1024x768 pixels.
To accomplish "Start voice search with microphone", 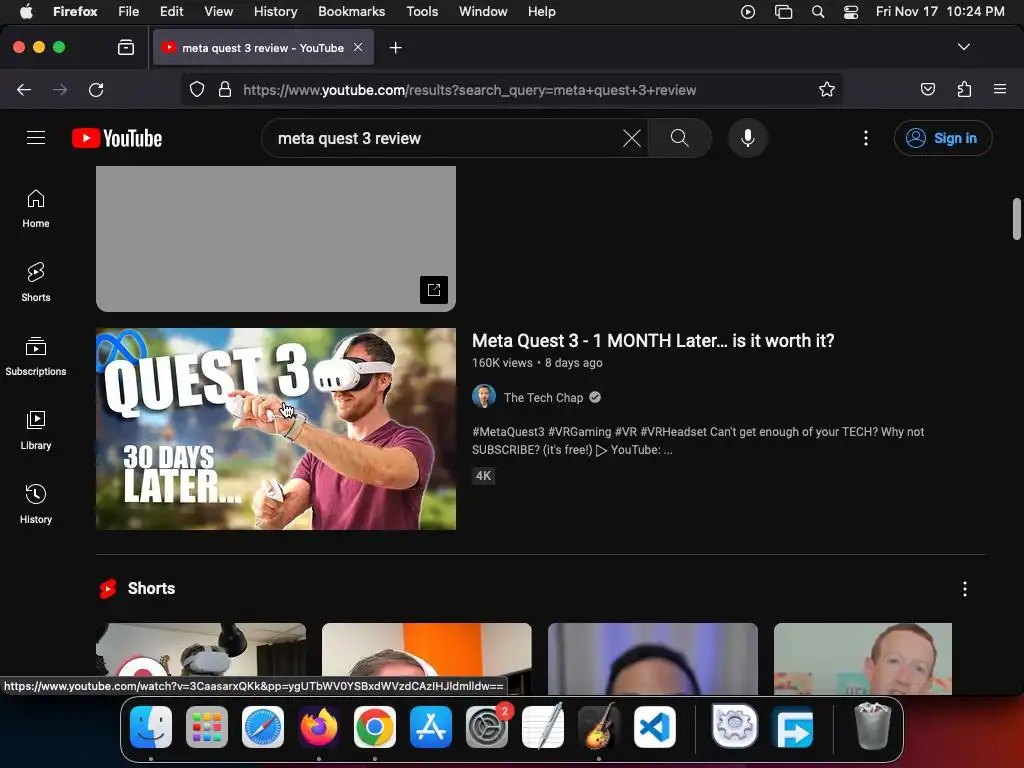I will pos(748,138).
